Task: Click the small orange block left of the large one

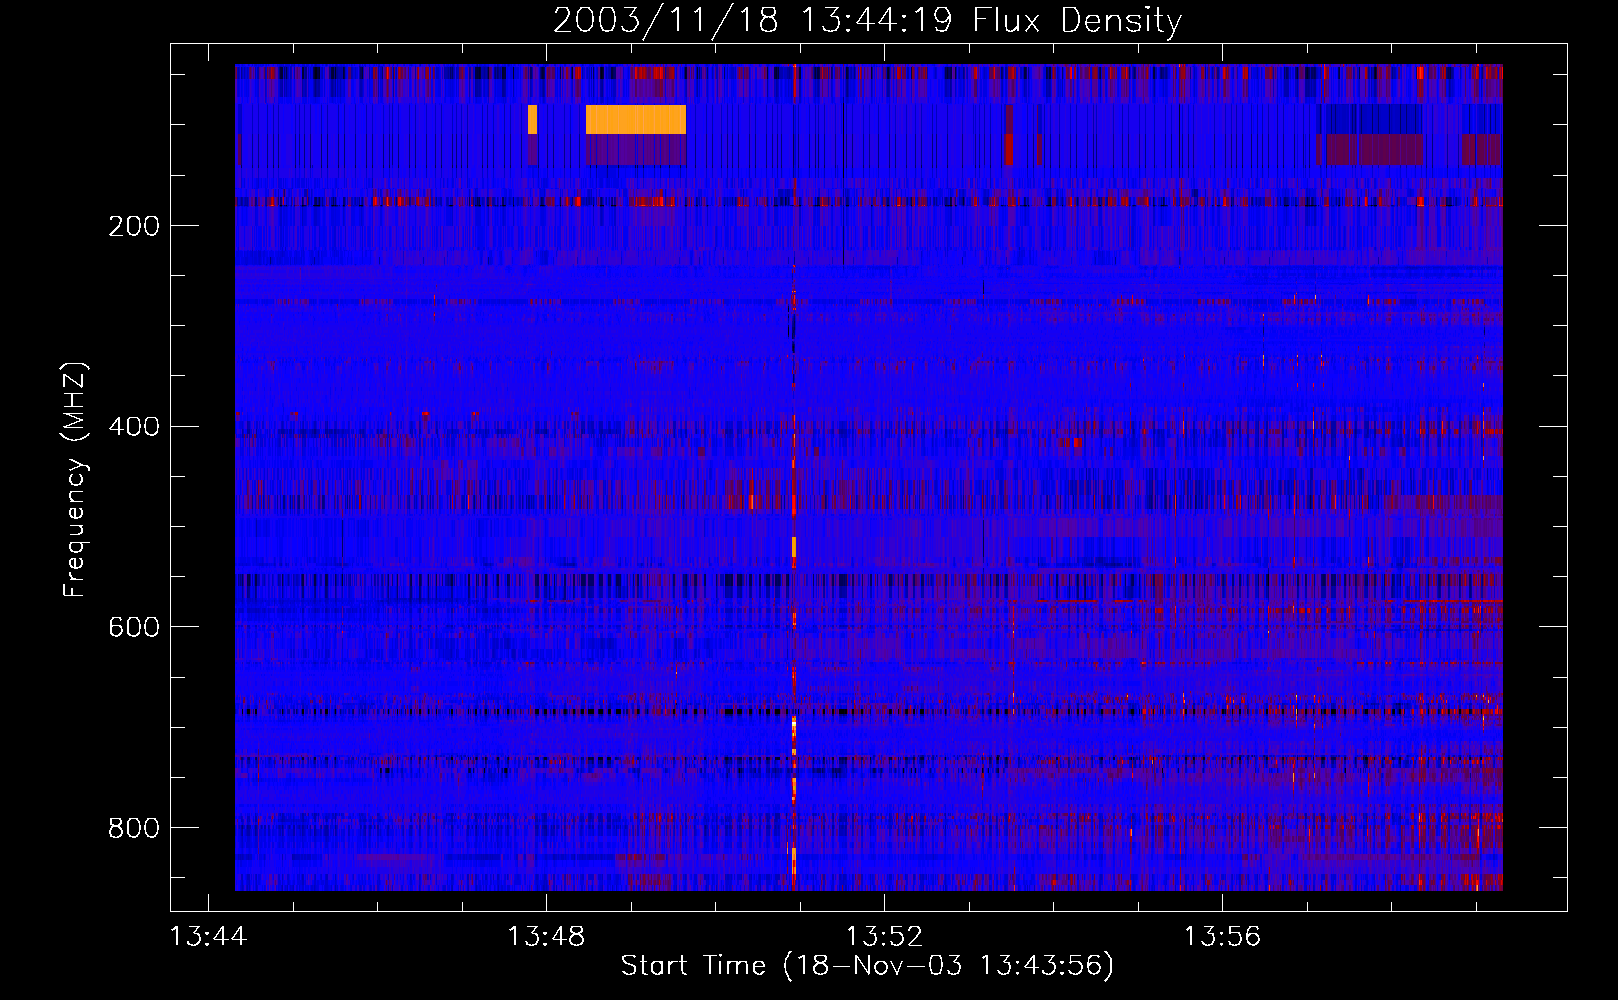Action: click(532, 119)
